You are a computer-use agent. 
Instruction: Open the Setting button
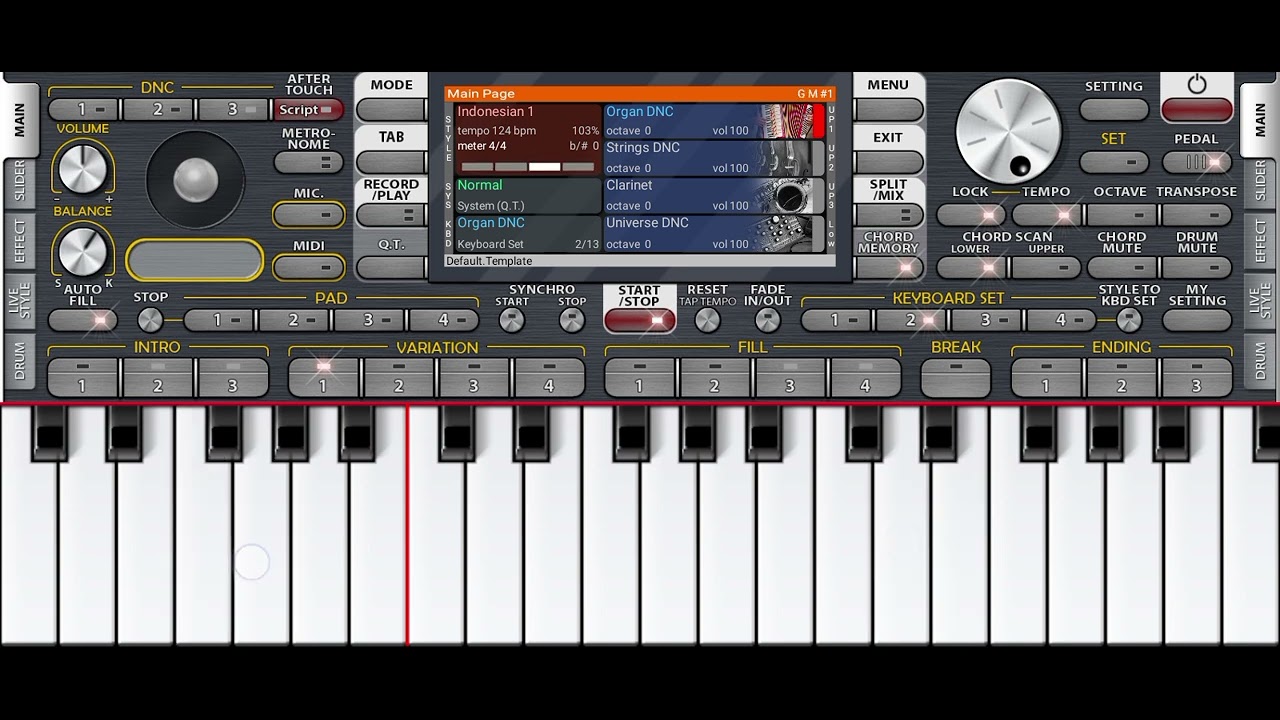[x=1114, y=110]
